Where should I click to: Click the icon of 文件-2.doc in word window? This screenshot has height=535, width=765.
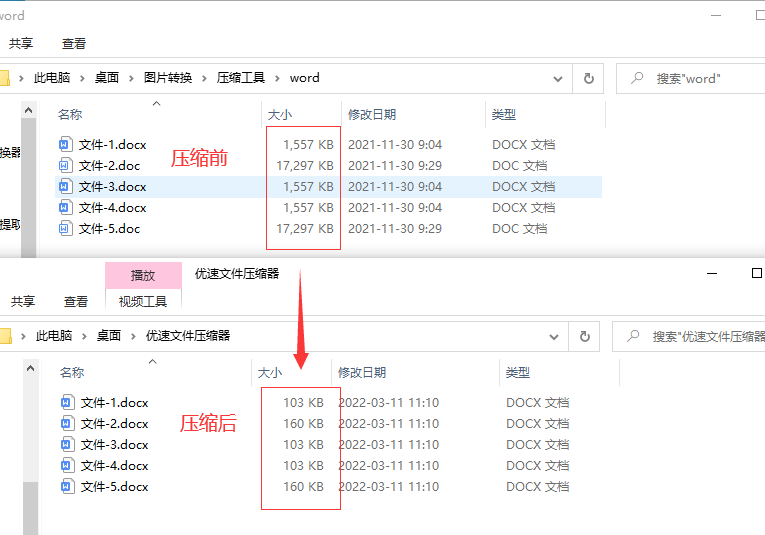66,166
